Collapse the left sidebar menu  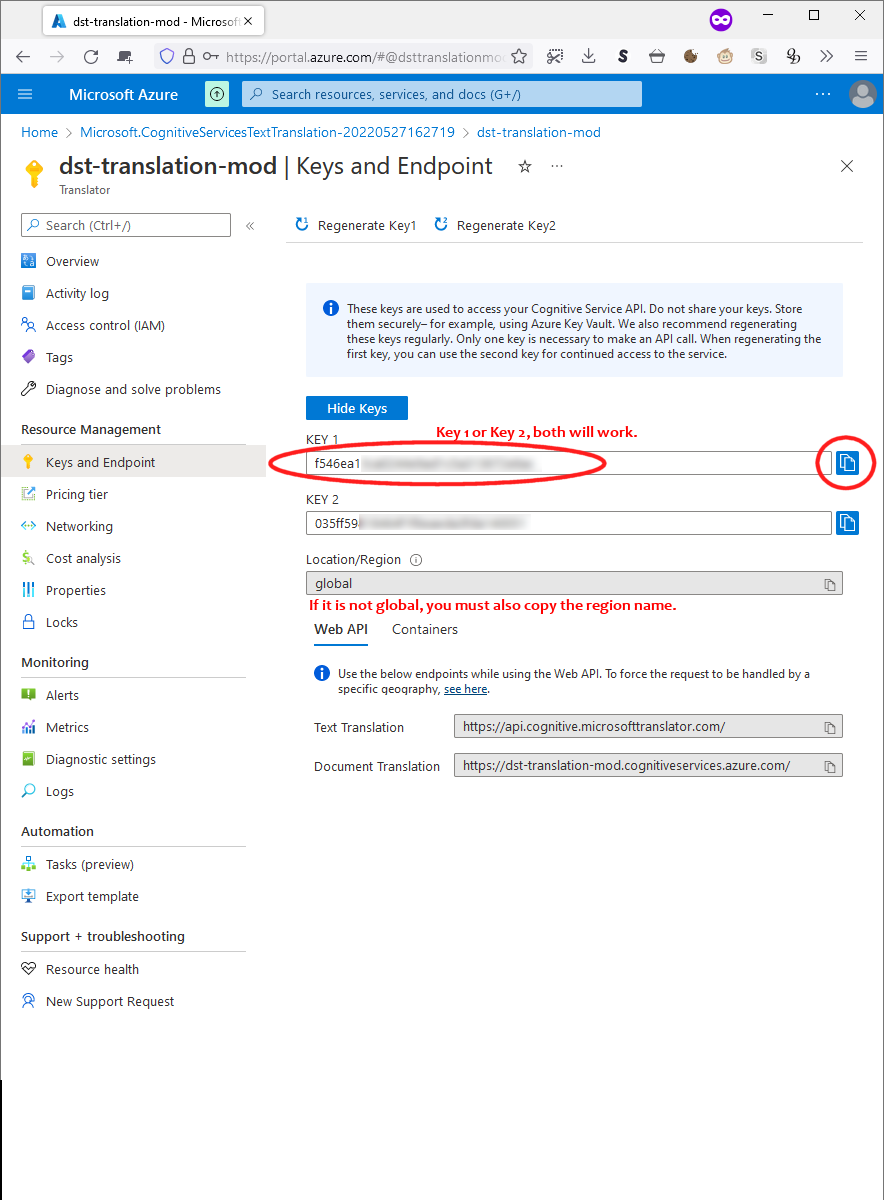pyautogui.click(x=250, y=225)
